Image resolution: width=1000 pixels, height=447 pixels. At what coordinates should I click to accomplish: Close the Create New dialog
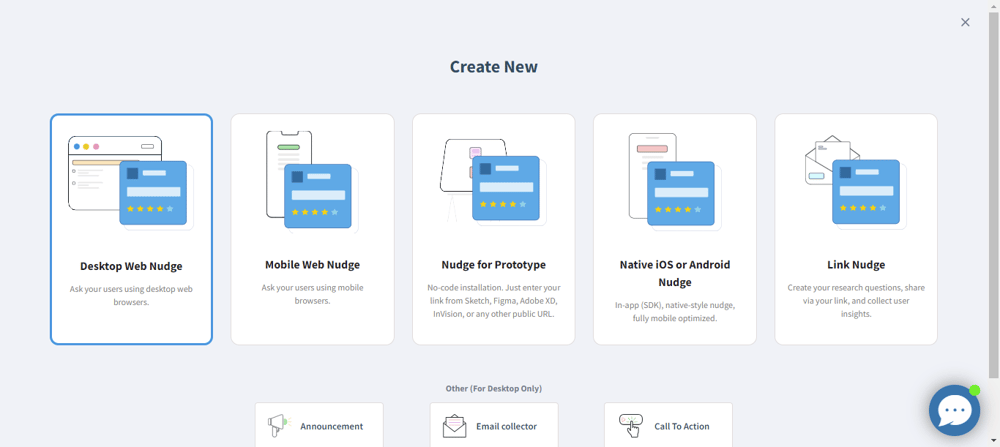click(x=965, y=22)
